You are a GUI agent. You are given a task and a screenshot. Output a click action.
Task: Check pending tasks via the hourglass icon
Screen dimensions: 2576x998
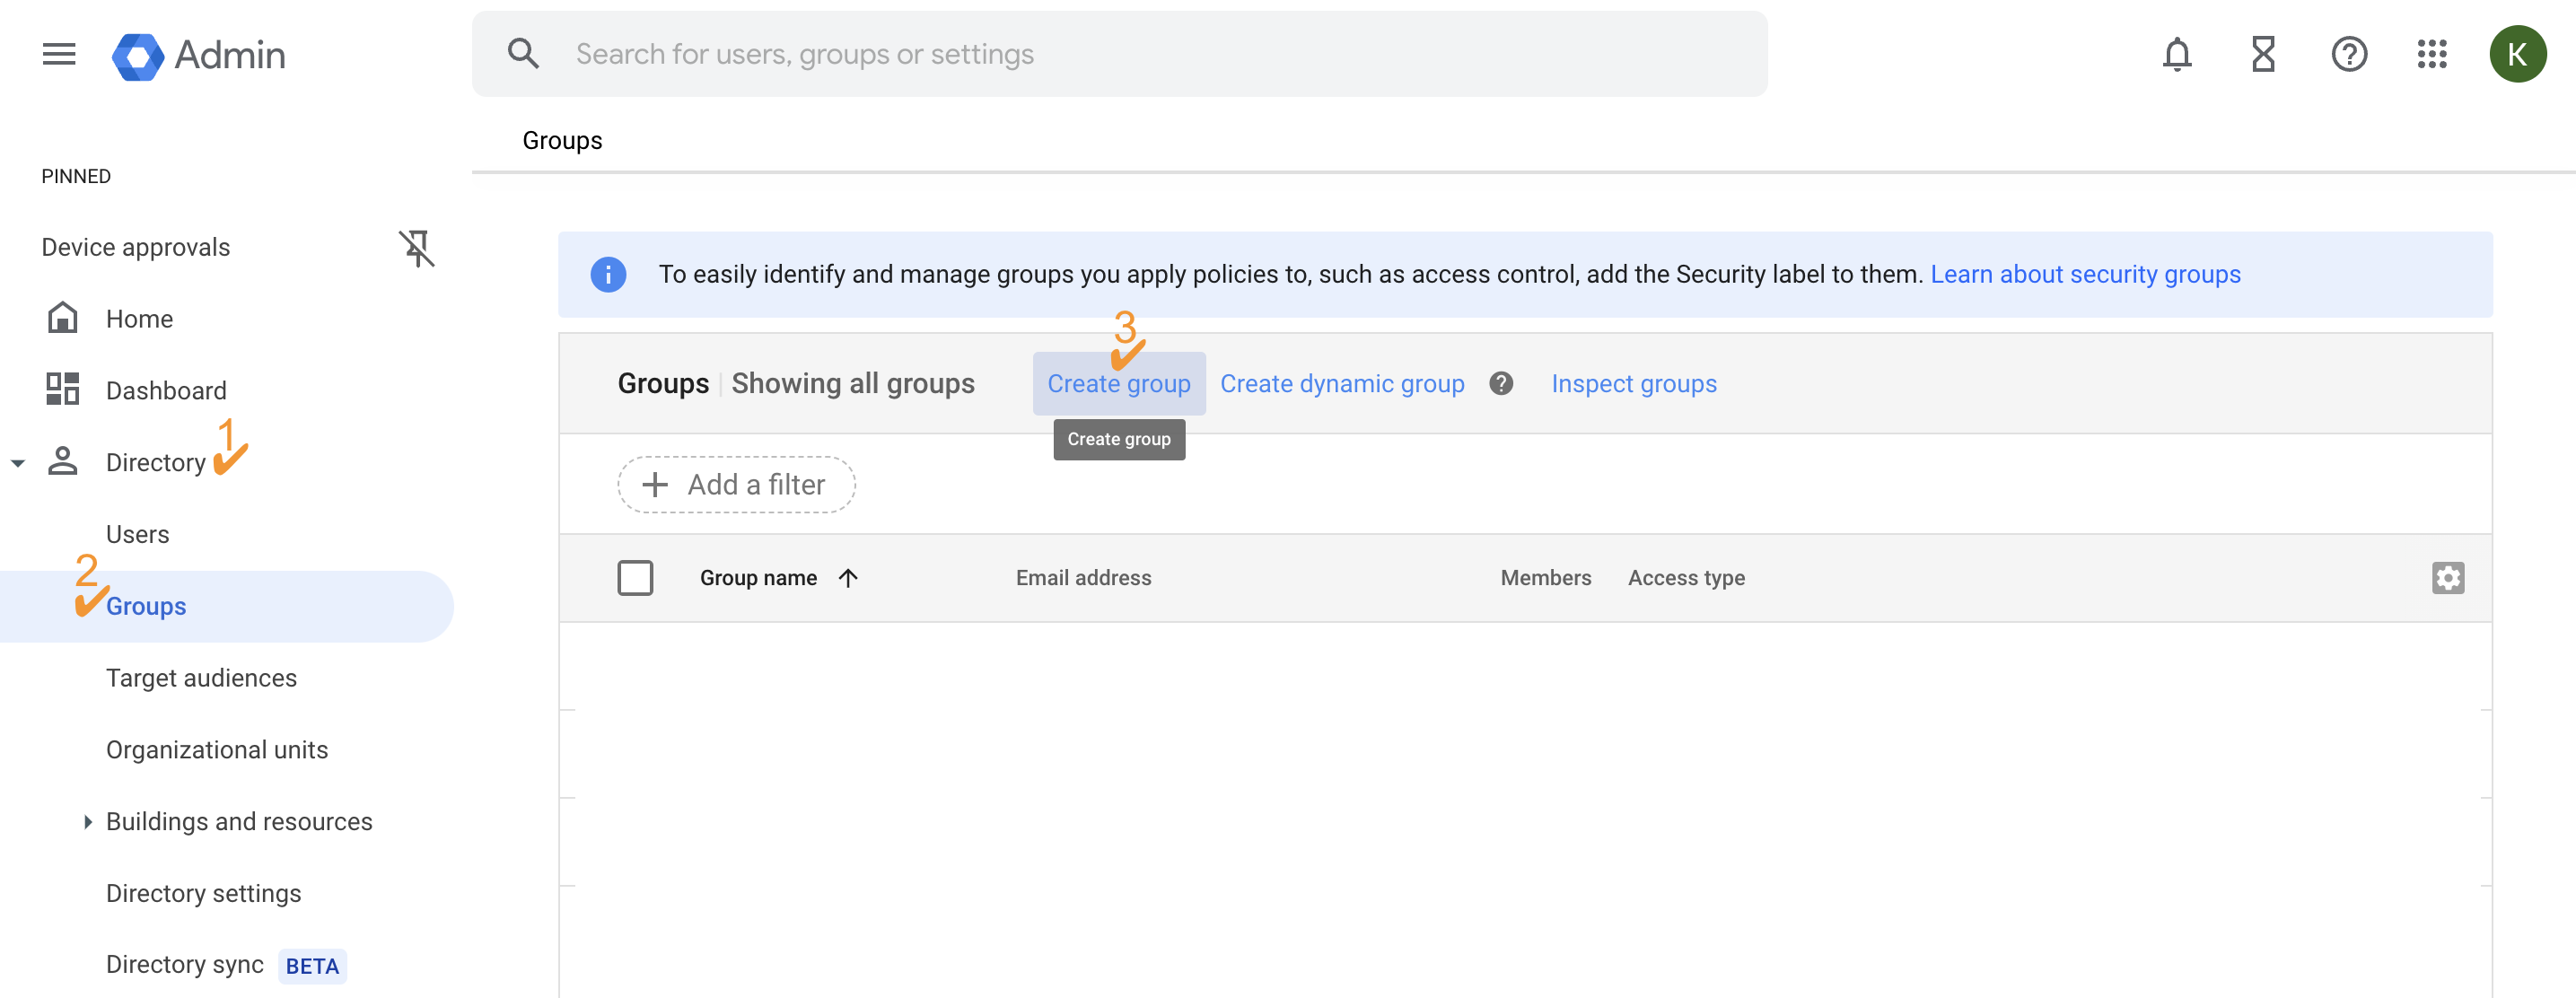click(x=2263, y=54)
